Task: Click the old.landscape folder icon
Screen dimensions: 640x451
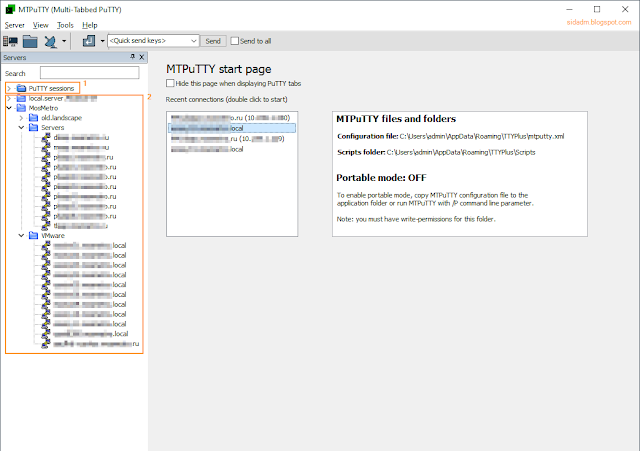Action: point(34,118)
